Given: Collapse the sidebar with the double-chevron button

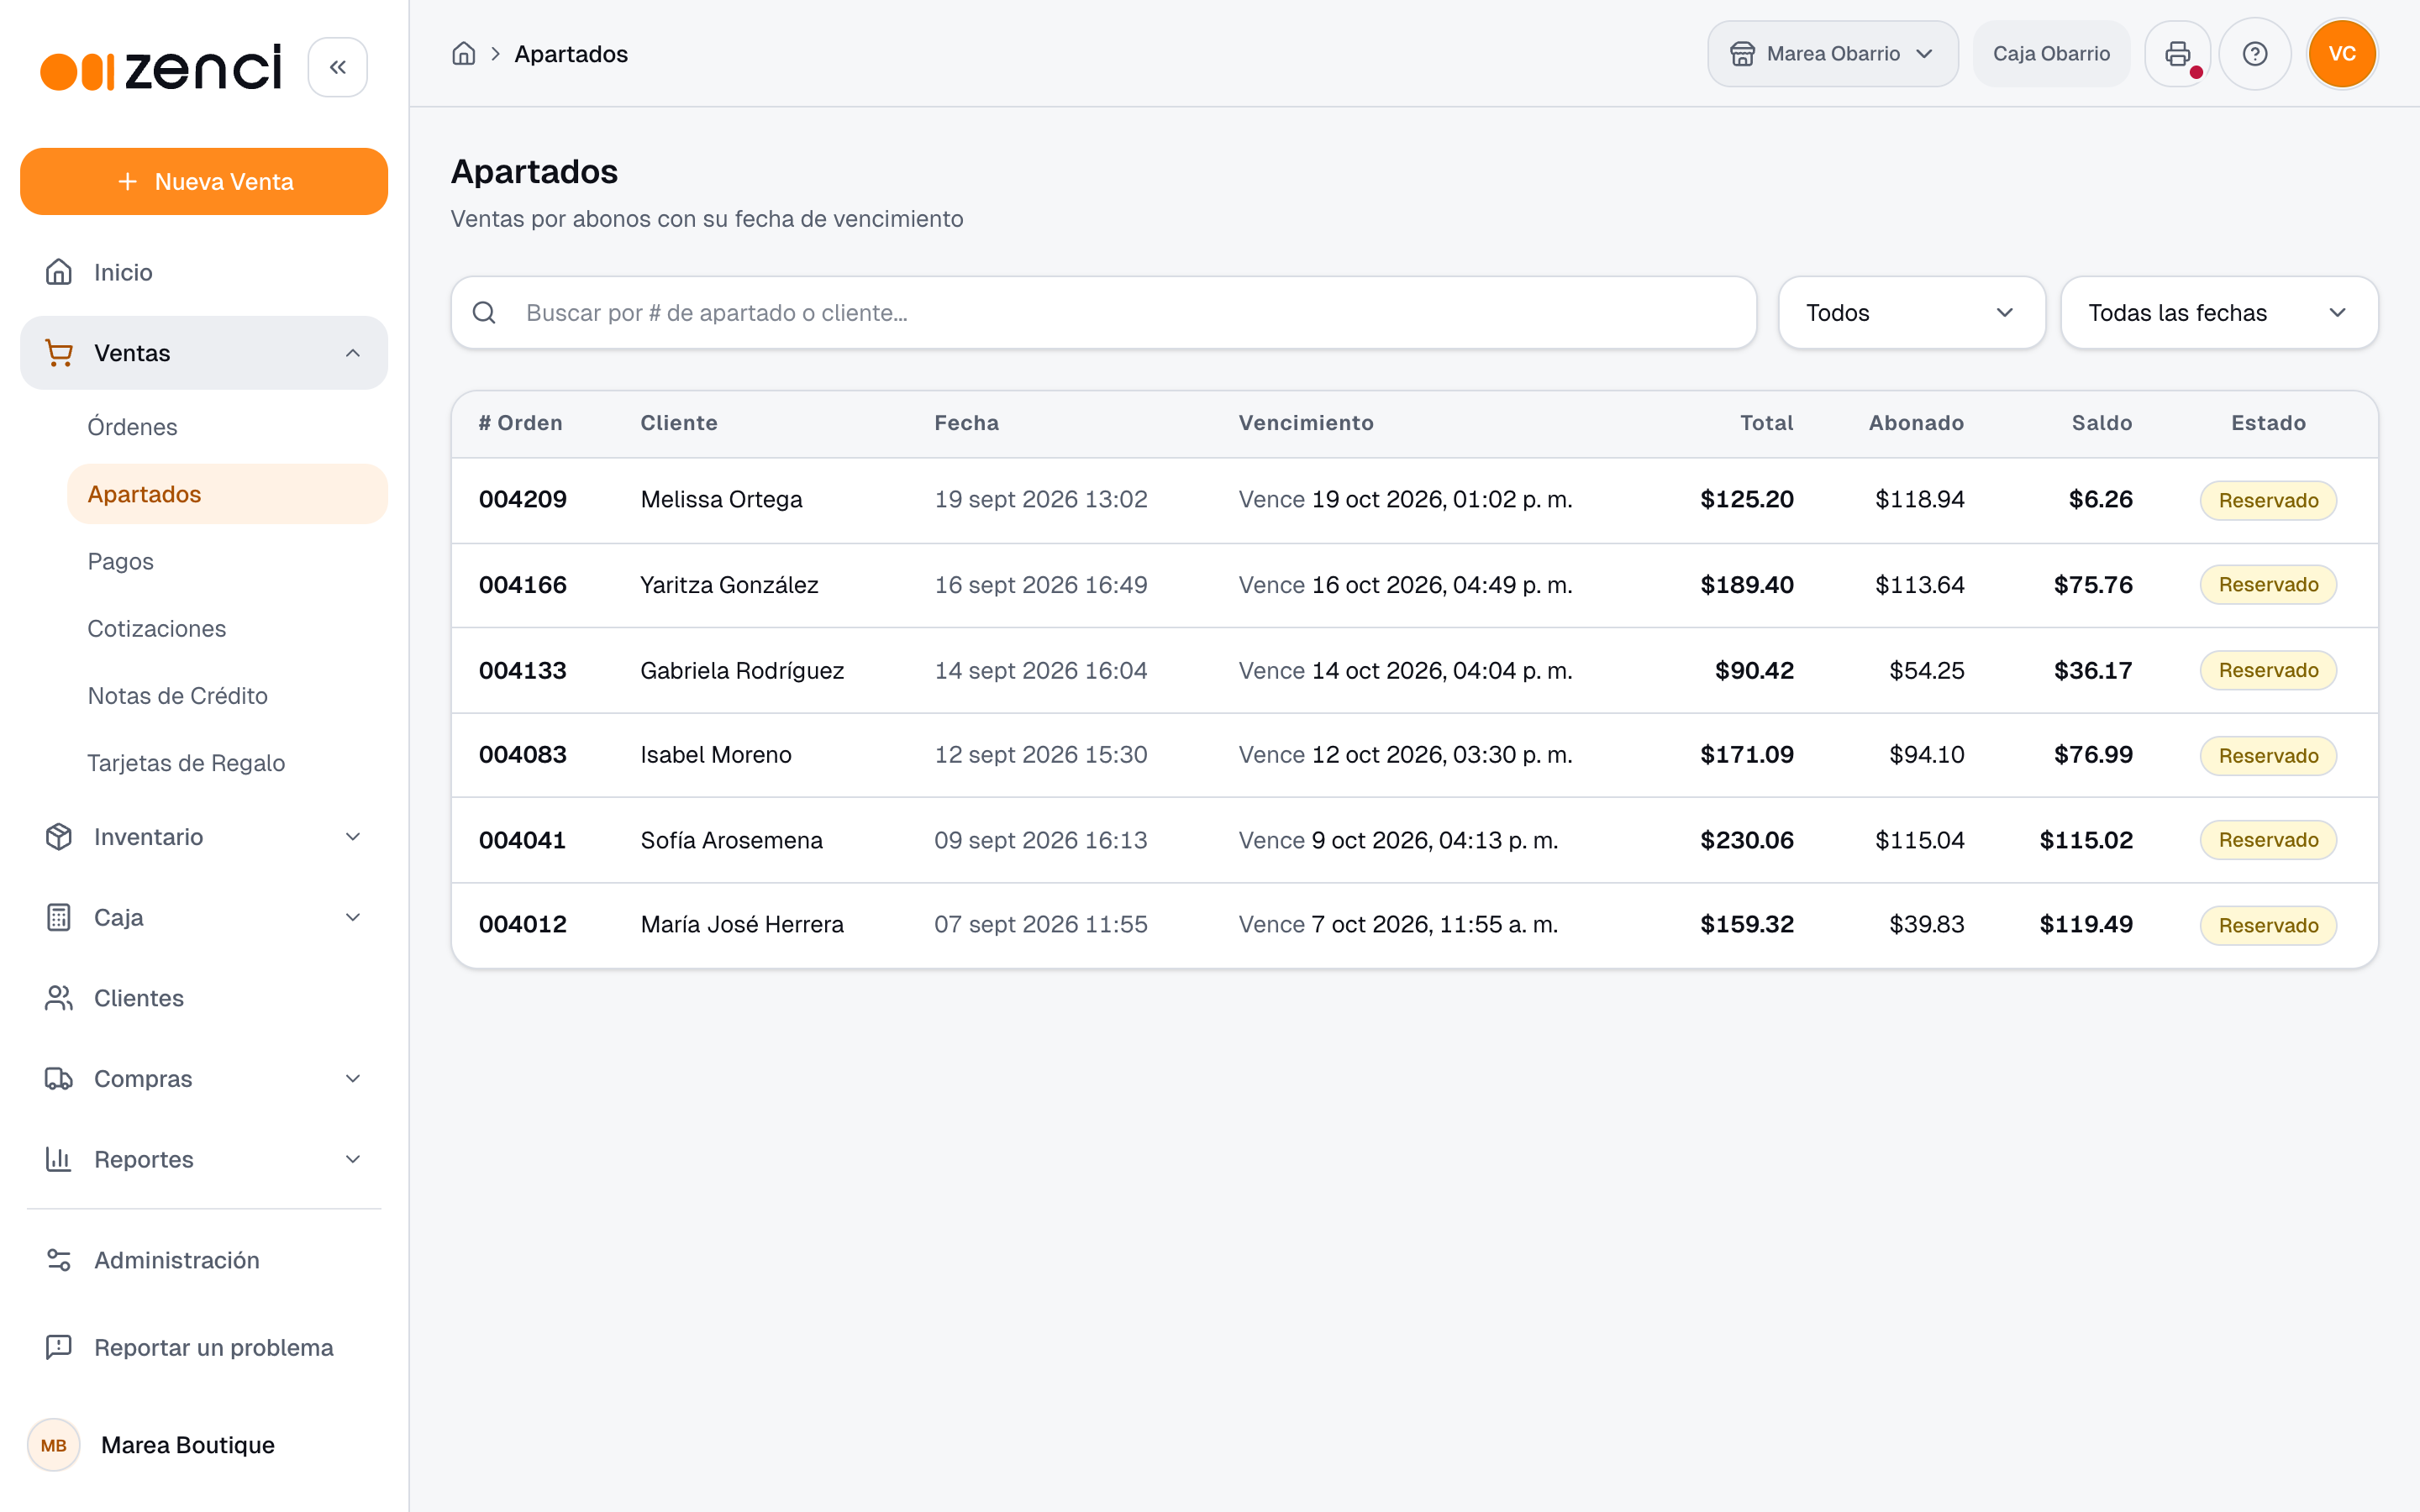Looking at the screenshot, I should [x=337, y=67].
